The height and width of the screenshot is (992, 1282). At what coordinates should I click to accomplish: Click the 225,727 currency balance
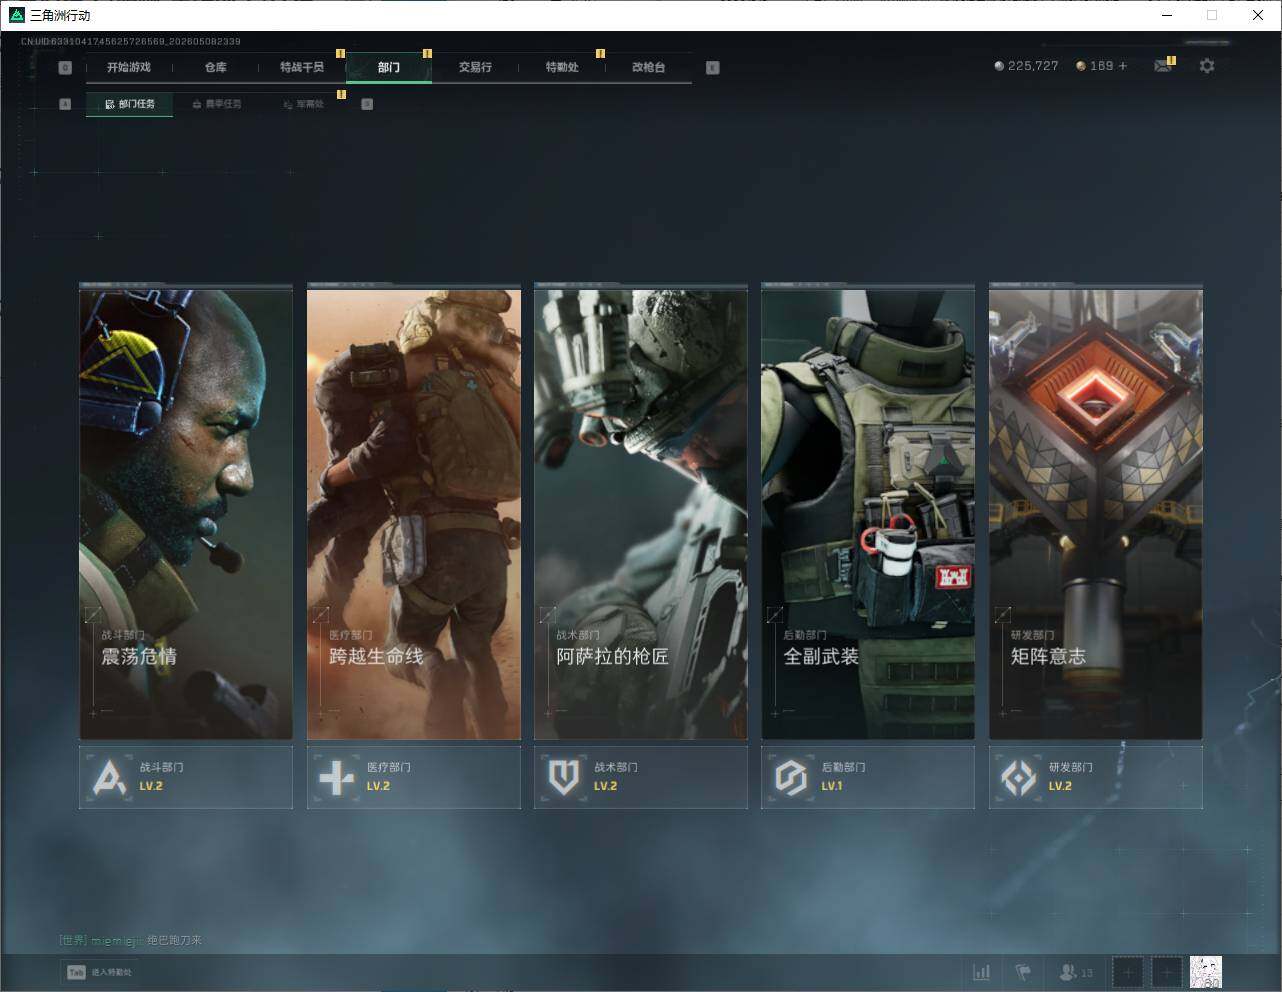coord(1026,66)
